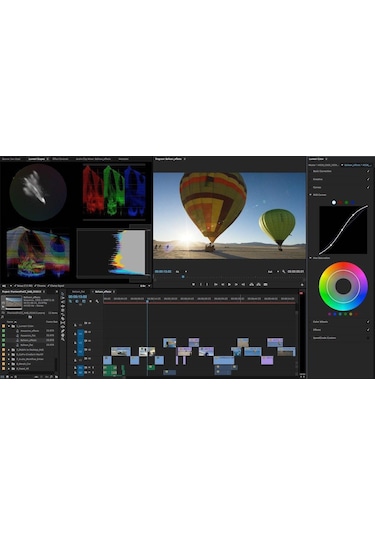Select the Project panel preview thumbnail
This screenshot has width=375, height=535.
(13, 303)
